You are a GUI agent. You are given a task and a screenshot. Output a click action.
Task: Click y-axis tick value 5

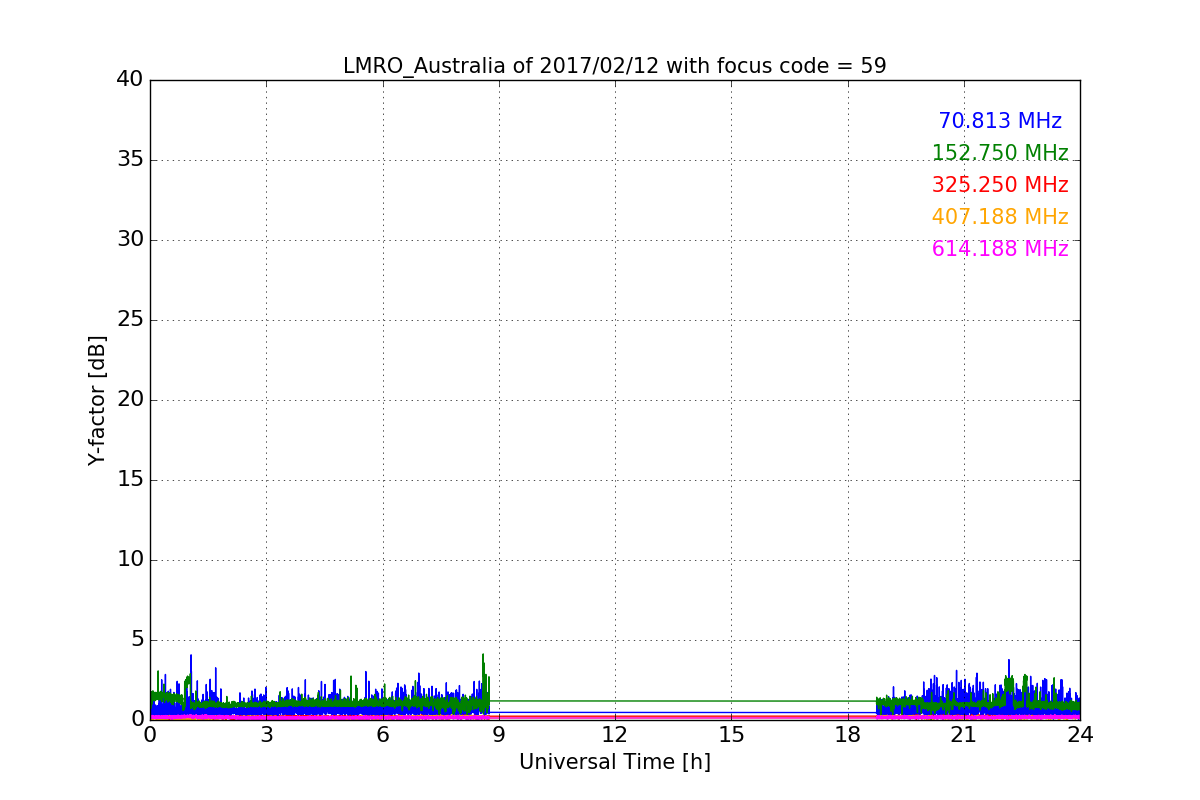137,639
